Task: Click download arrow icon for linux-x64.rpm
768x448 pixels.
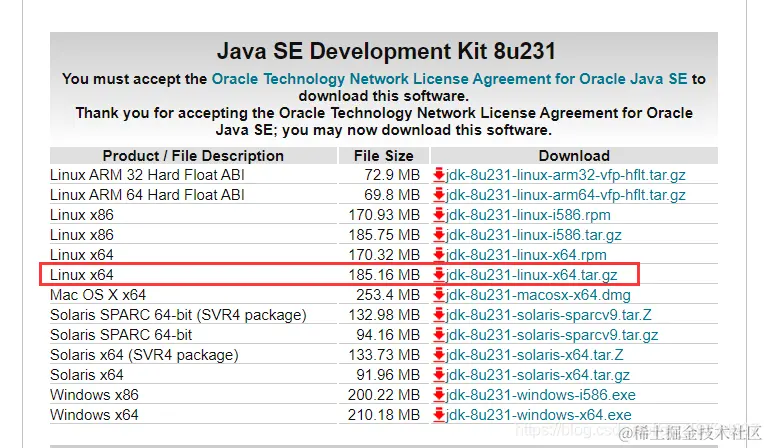Action: (439, 255)
